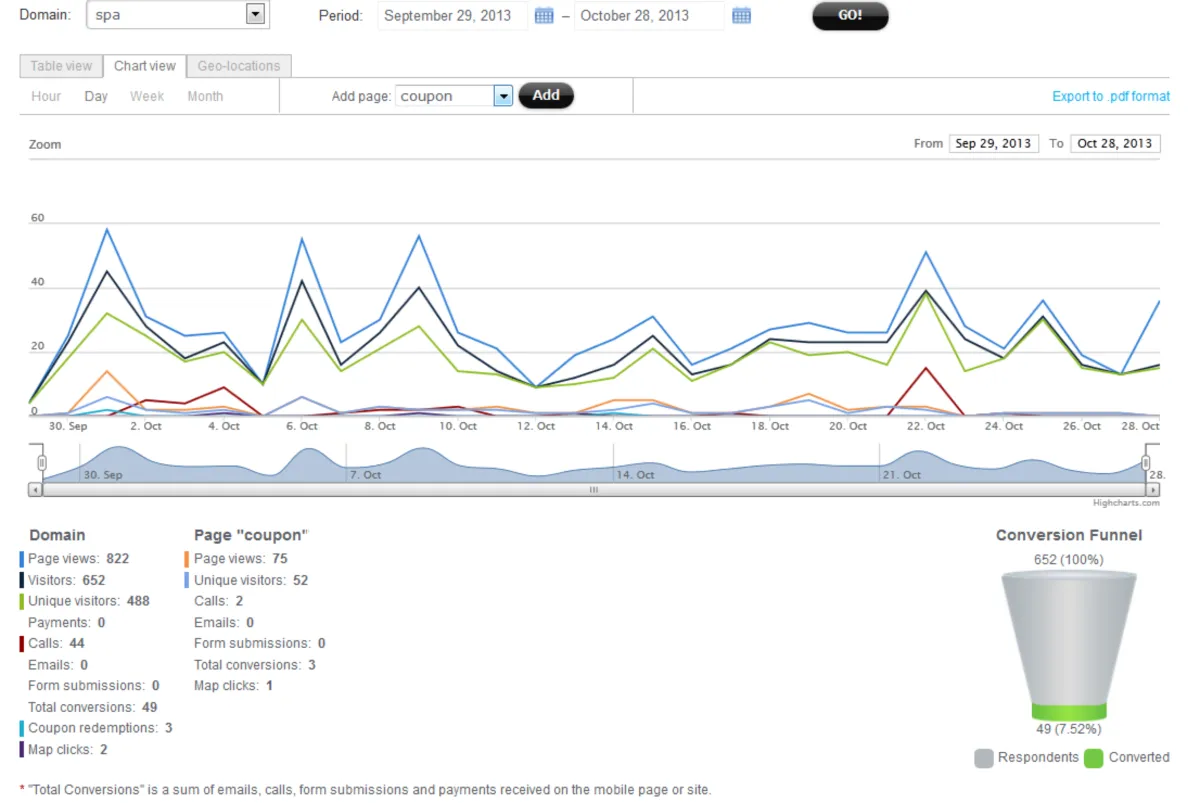Viewport: 1200px width, 803px height.
Task: Click coupon Unique visitors color marker
Action: coord(187,580)
